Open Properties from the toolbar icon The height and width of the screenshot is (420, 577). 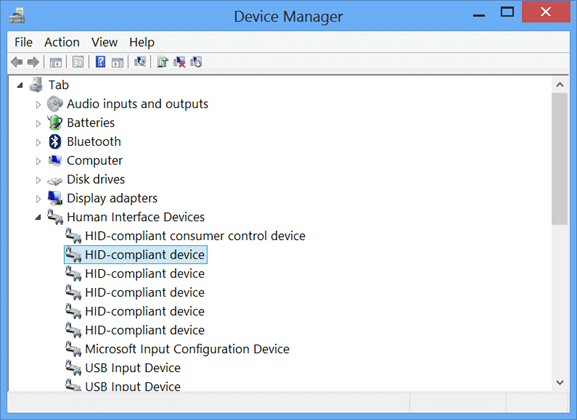[78, 62]
